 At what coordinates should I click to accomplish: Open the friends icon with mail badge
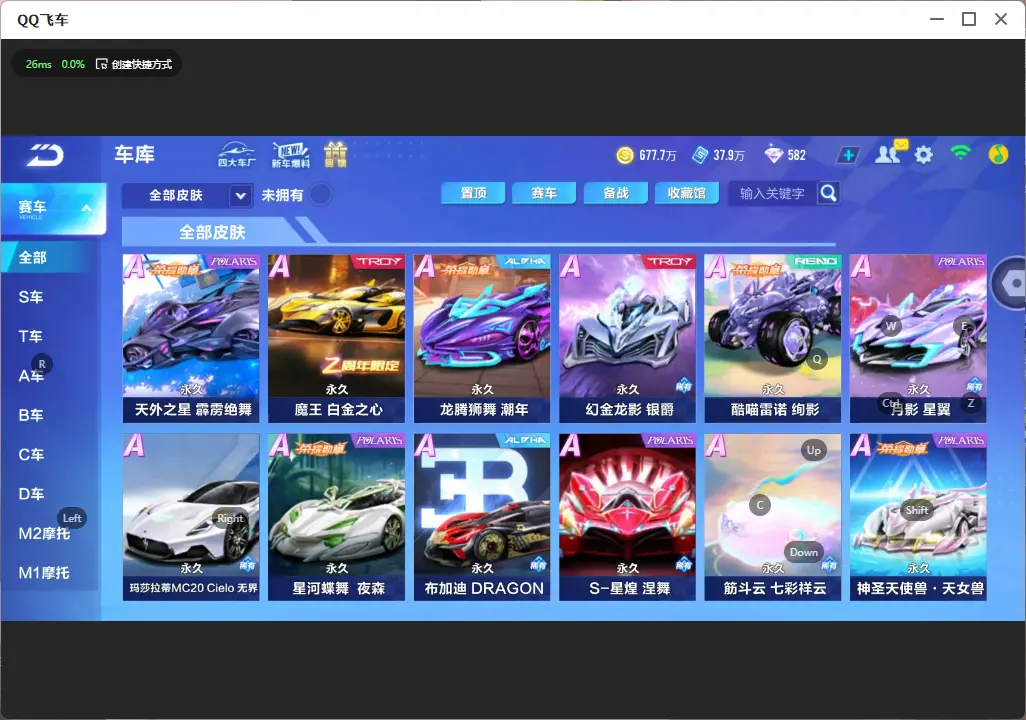(x=891, y=153)
